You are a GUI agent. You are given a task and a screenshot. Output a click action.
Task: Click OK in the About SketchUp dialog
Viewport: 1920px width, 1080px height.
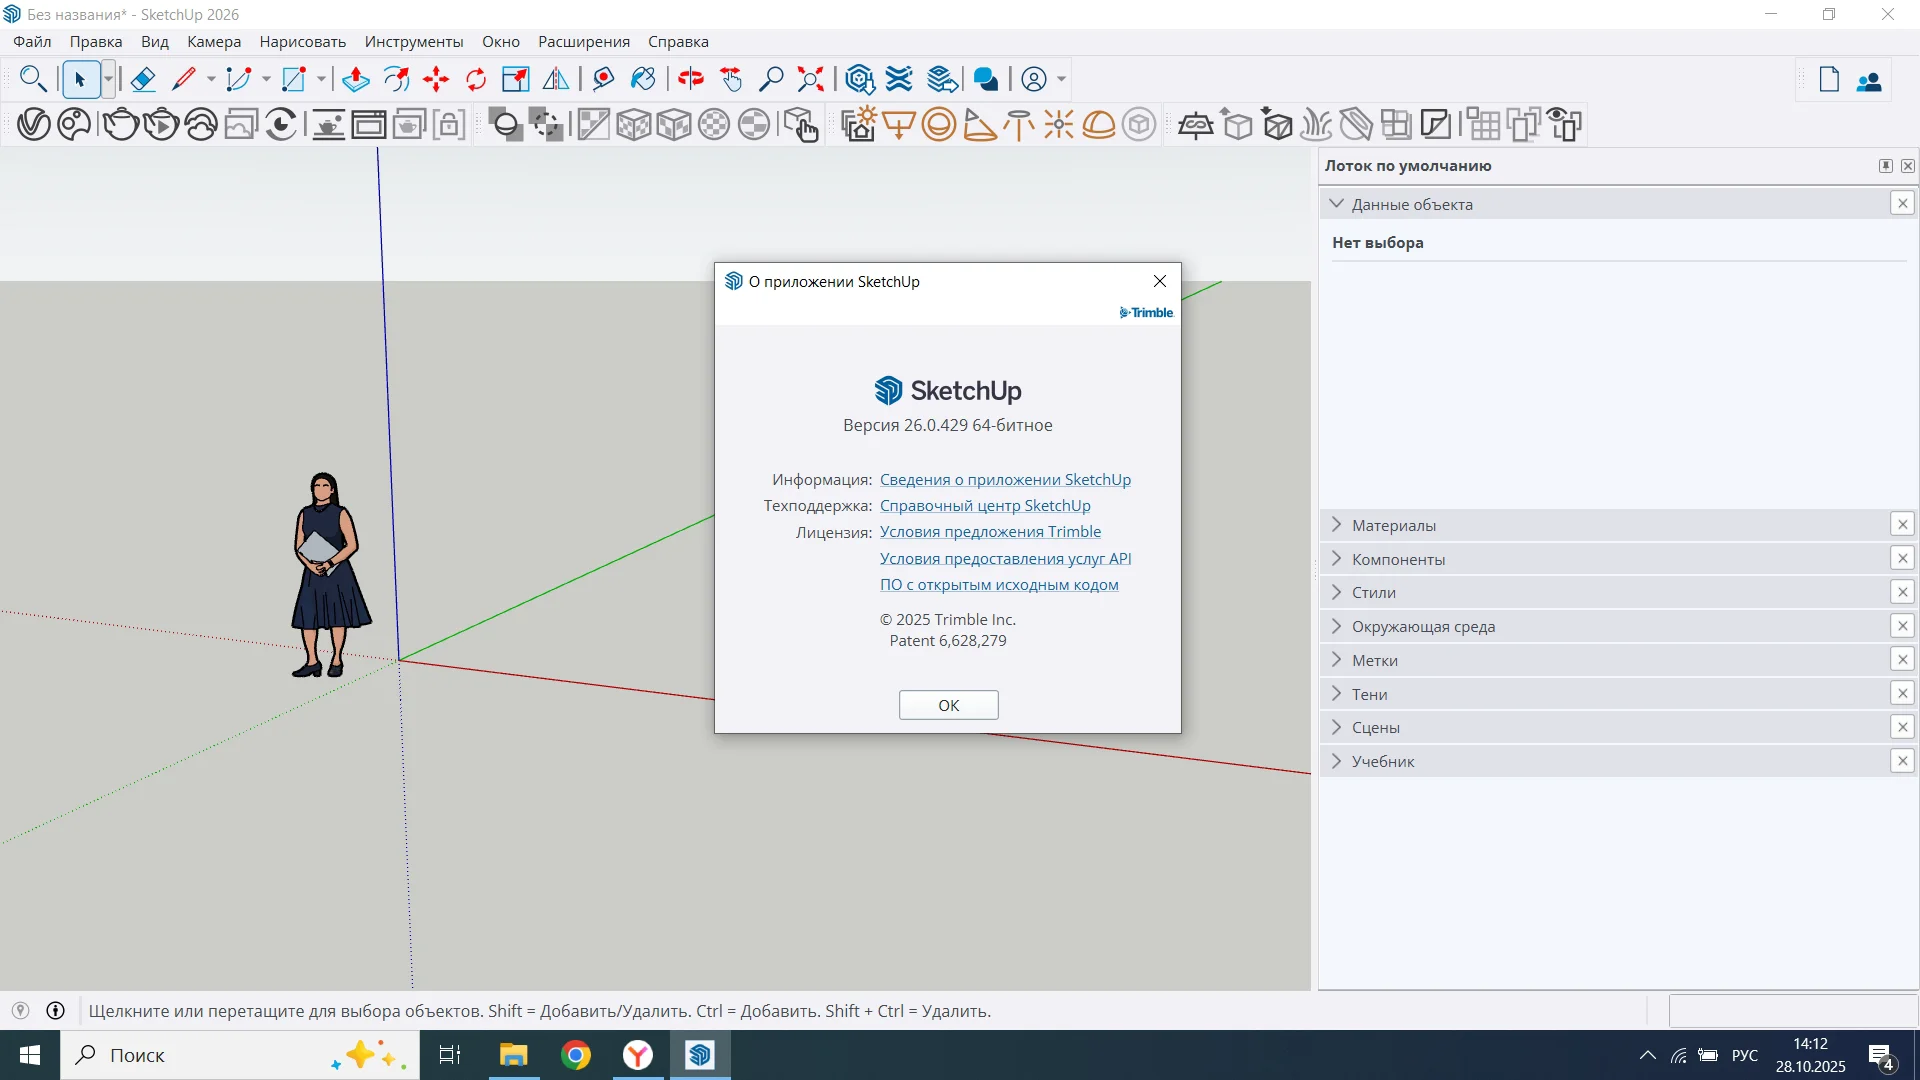948,705
